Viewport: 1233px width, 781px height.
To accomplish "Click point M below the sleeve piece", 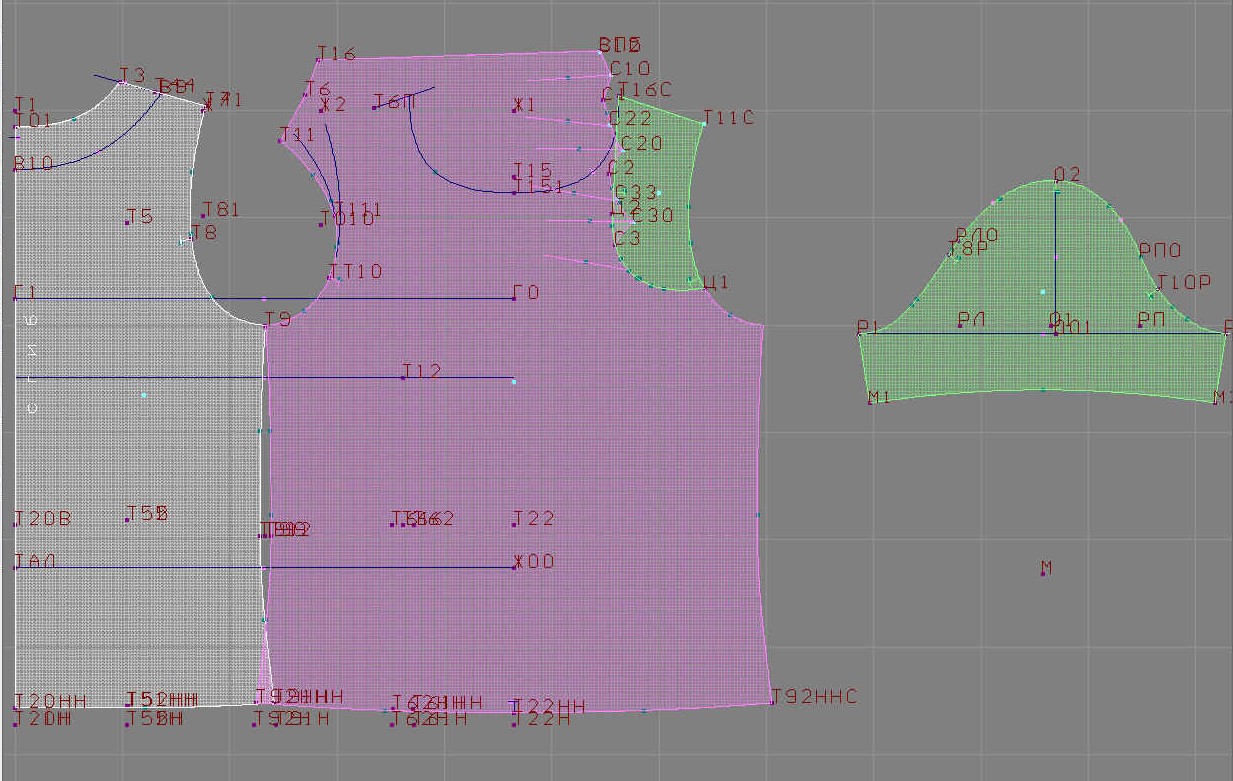I will coord(1043,574).
